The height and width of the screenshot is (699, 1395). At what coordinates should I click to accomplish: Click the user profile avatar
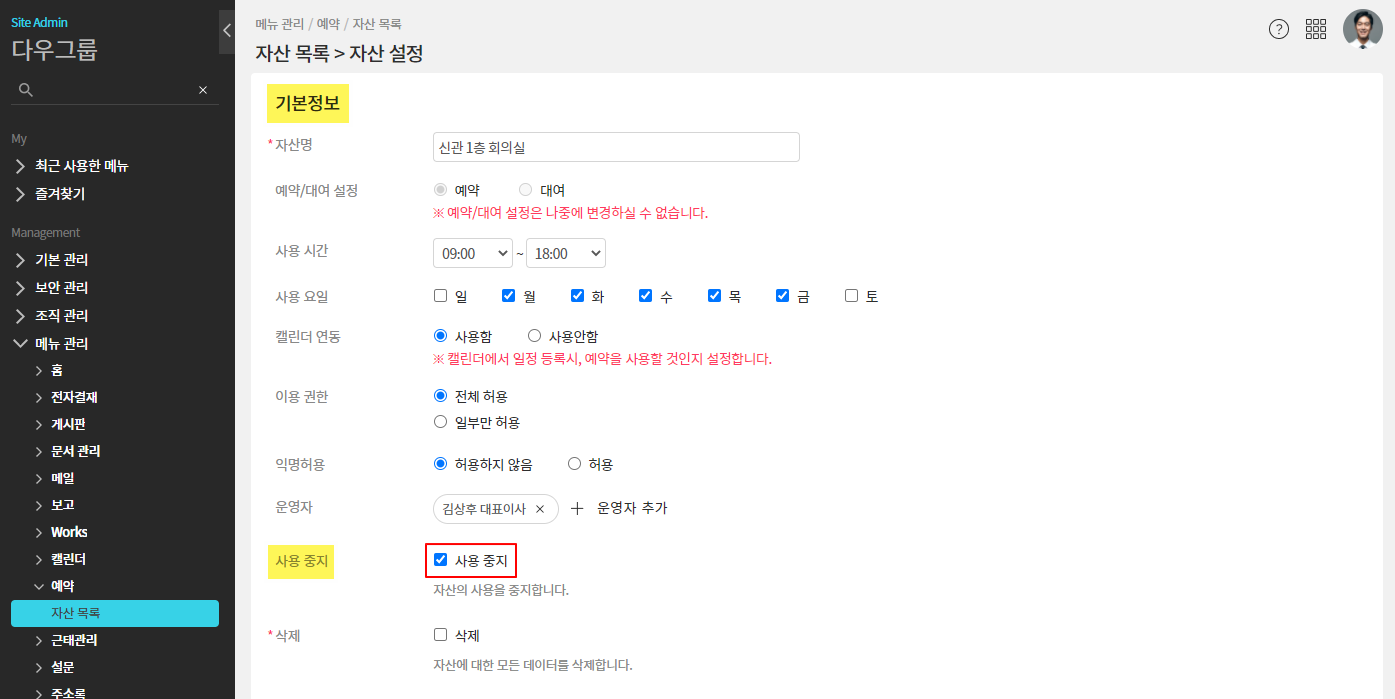point(1362,29)
